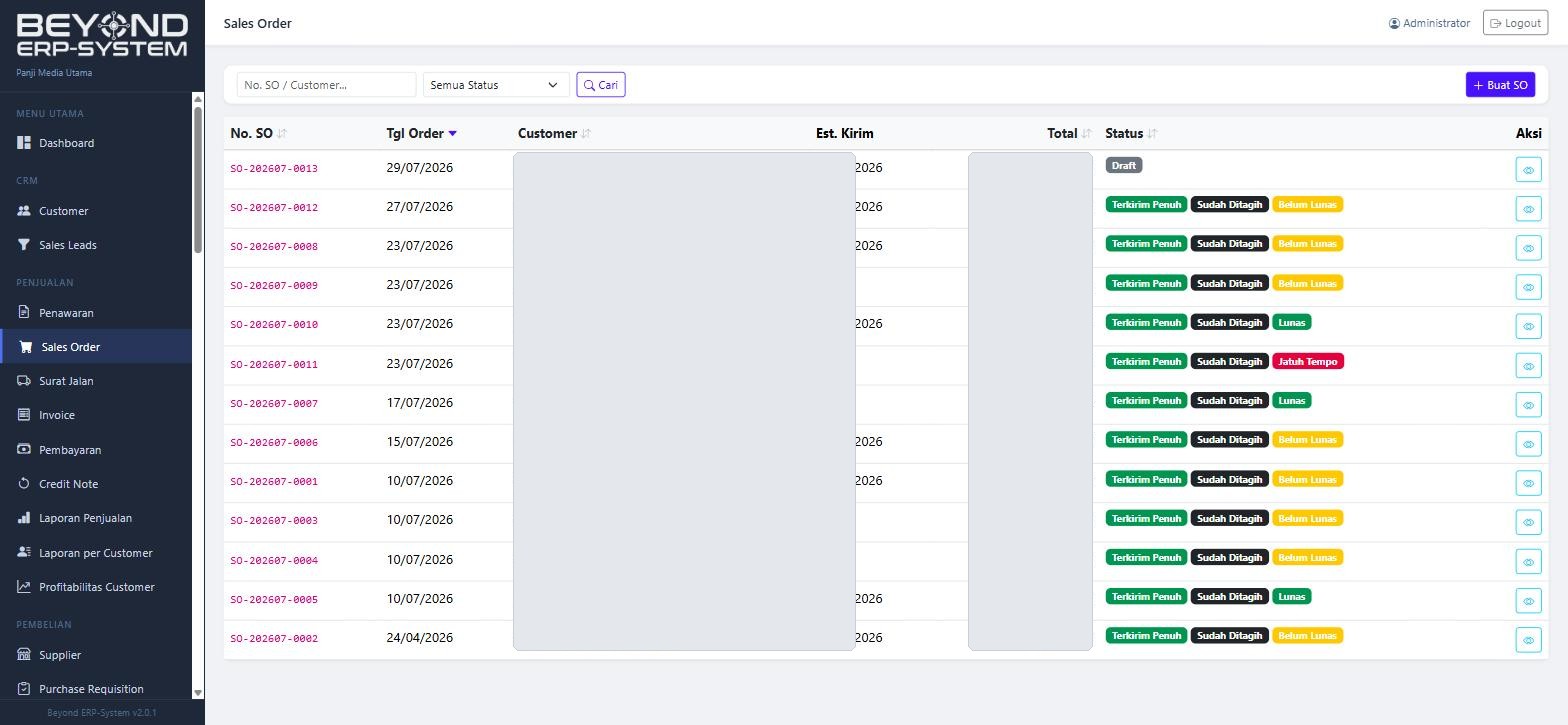The height and width of the screenshot is (725, 1568).
Task: View details of order SO-202607-0013
Action: coord(1528,170)
